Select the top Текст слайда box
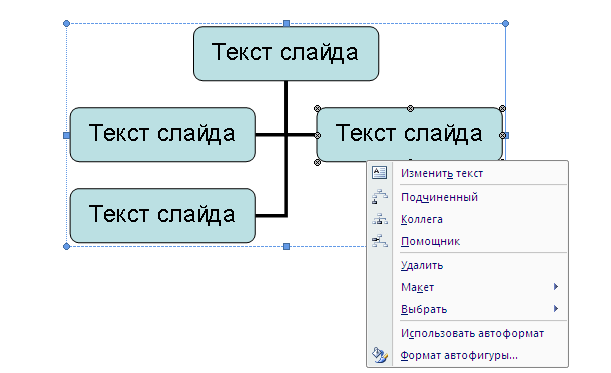 click(x=286, y=54)
